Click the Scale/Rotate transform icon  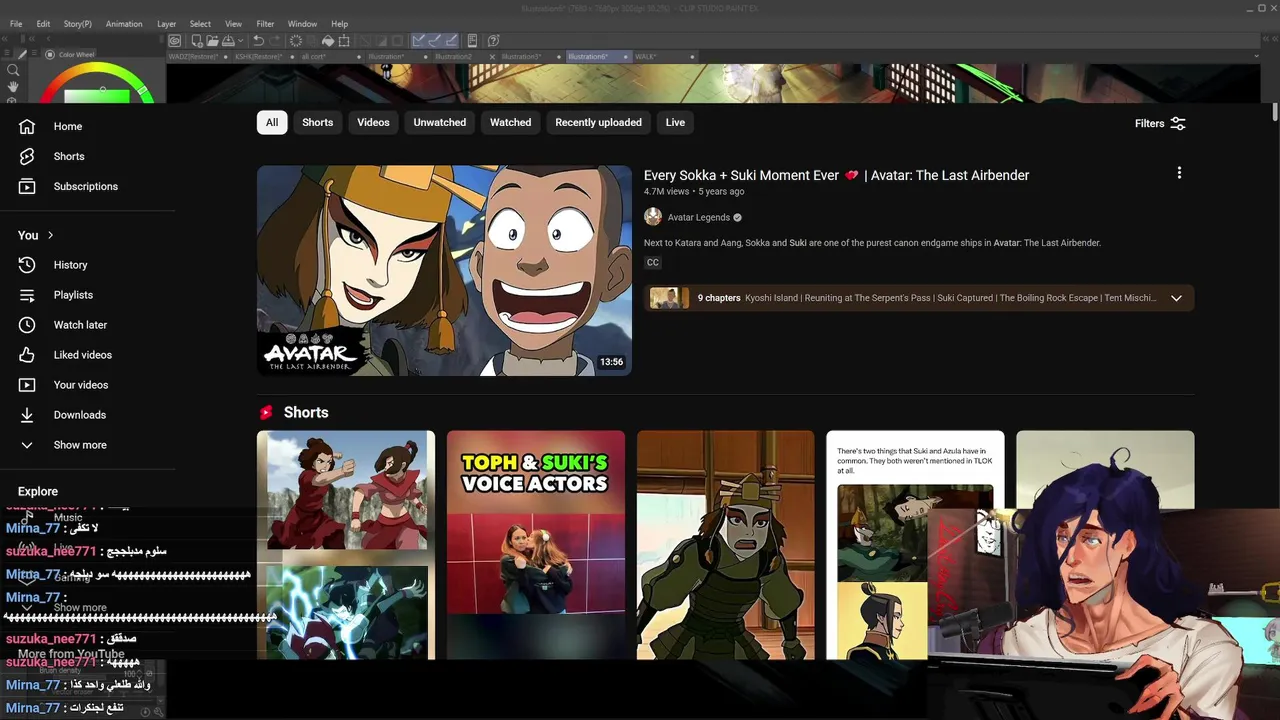coord(344,41)
